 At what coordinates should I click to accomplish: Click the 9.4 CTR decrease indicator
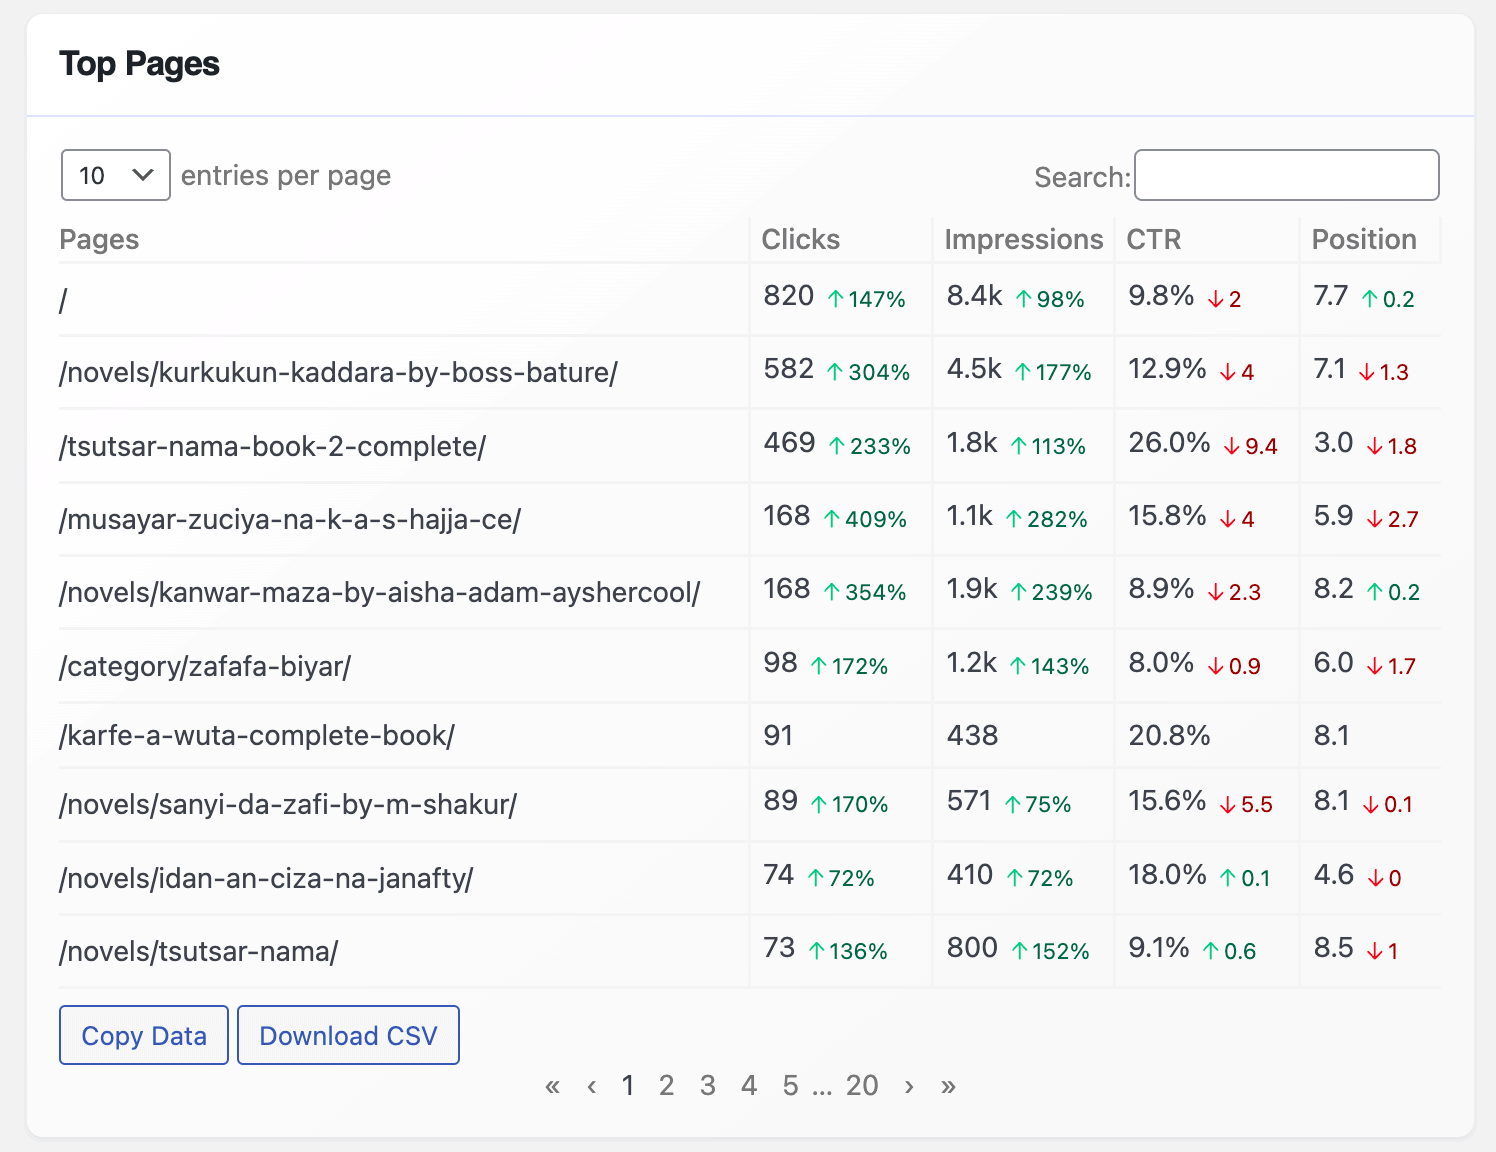[x=1251, y=446]
